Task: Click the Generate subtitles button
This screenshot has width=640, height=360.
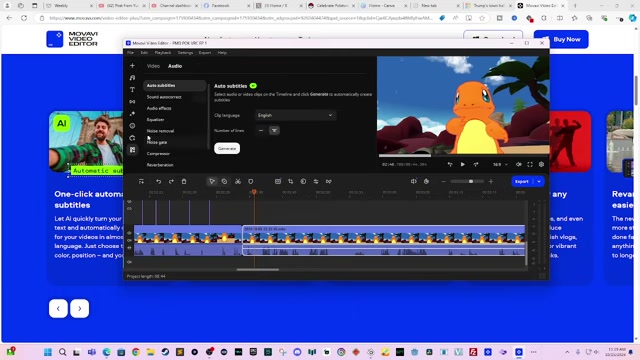Action: click(x=227, y=149)
